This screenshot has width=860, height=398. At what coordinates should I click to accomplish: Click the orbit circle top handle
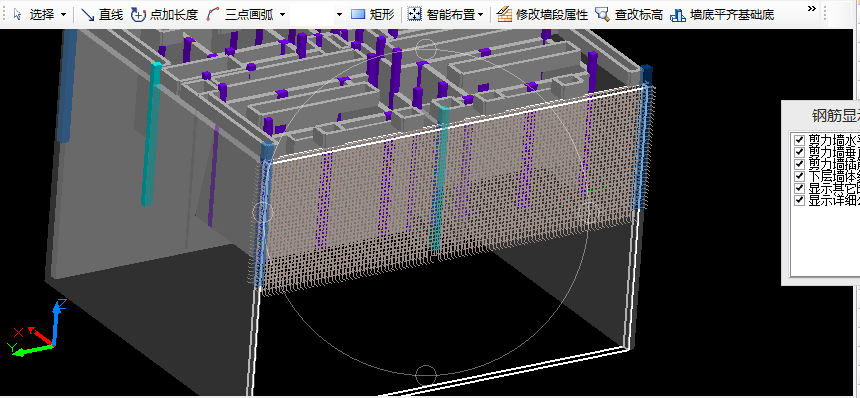[x=426, y=49]
